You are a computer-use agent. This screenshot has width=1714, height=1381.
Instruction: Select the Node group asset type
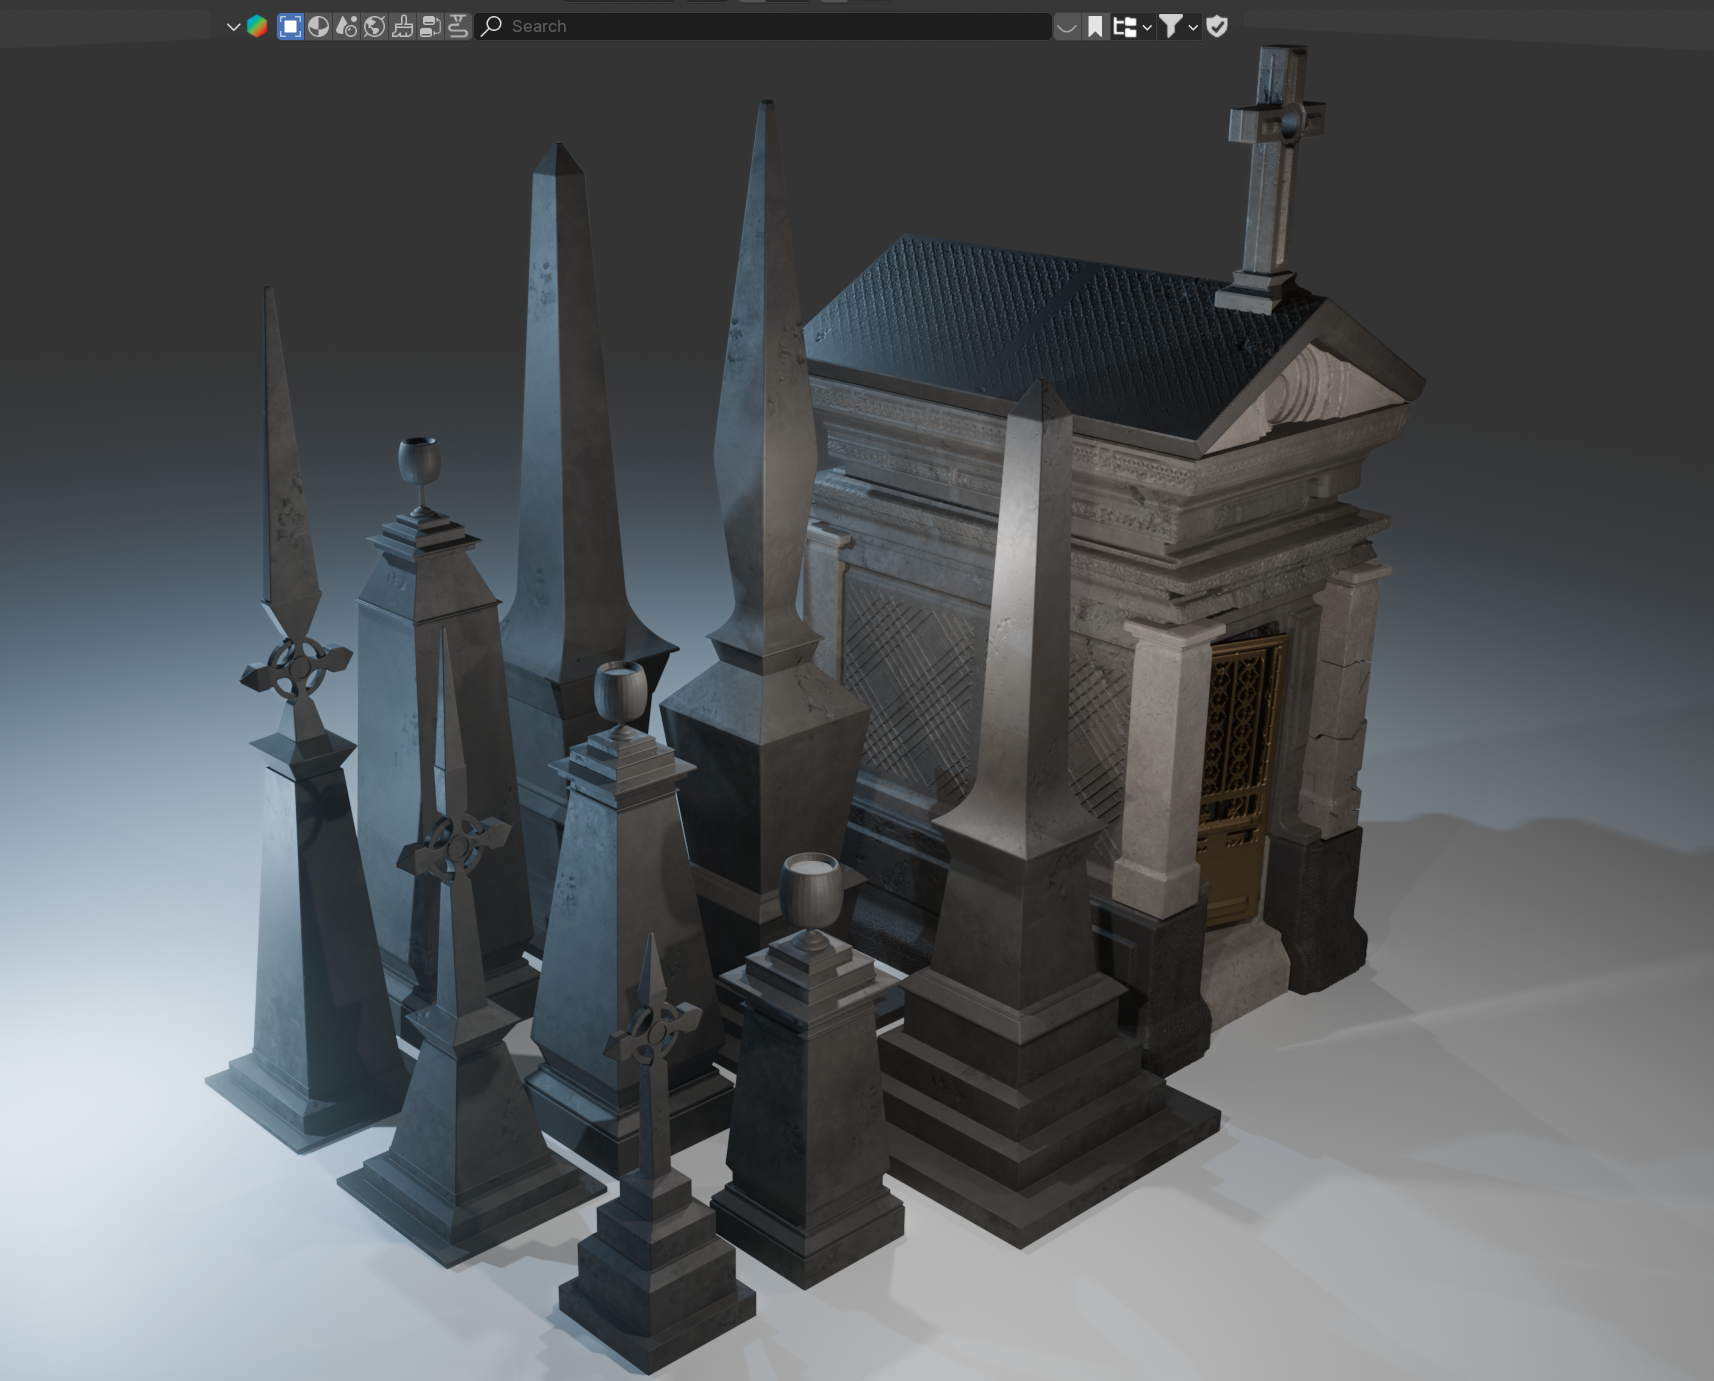click(x=430, y=27)
